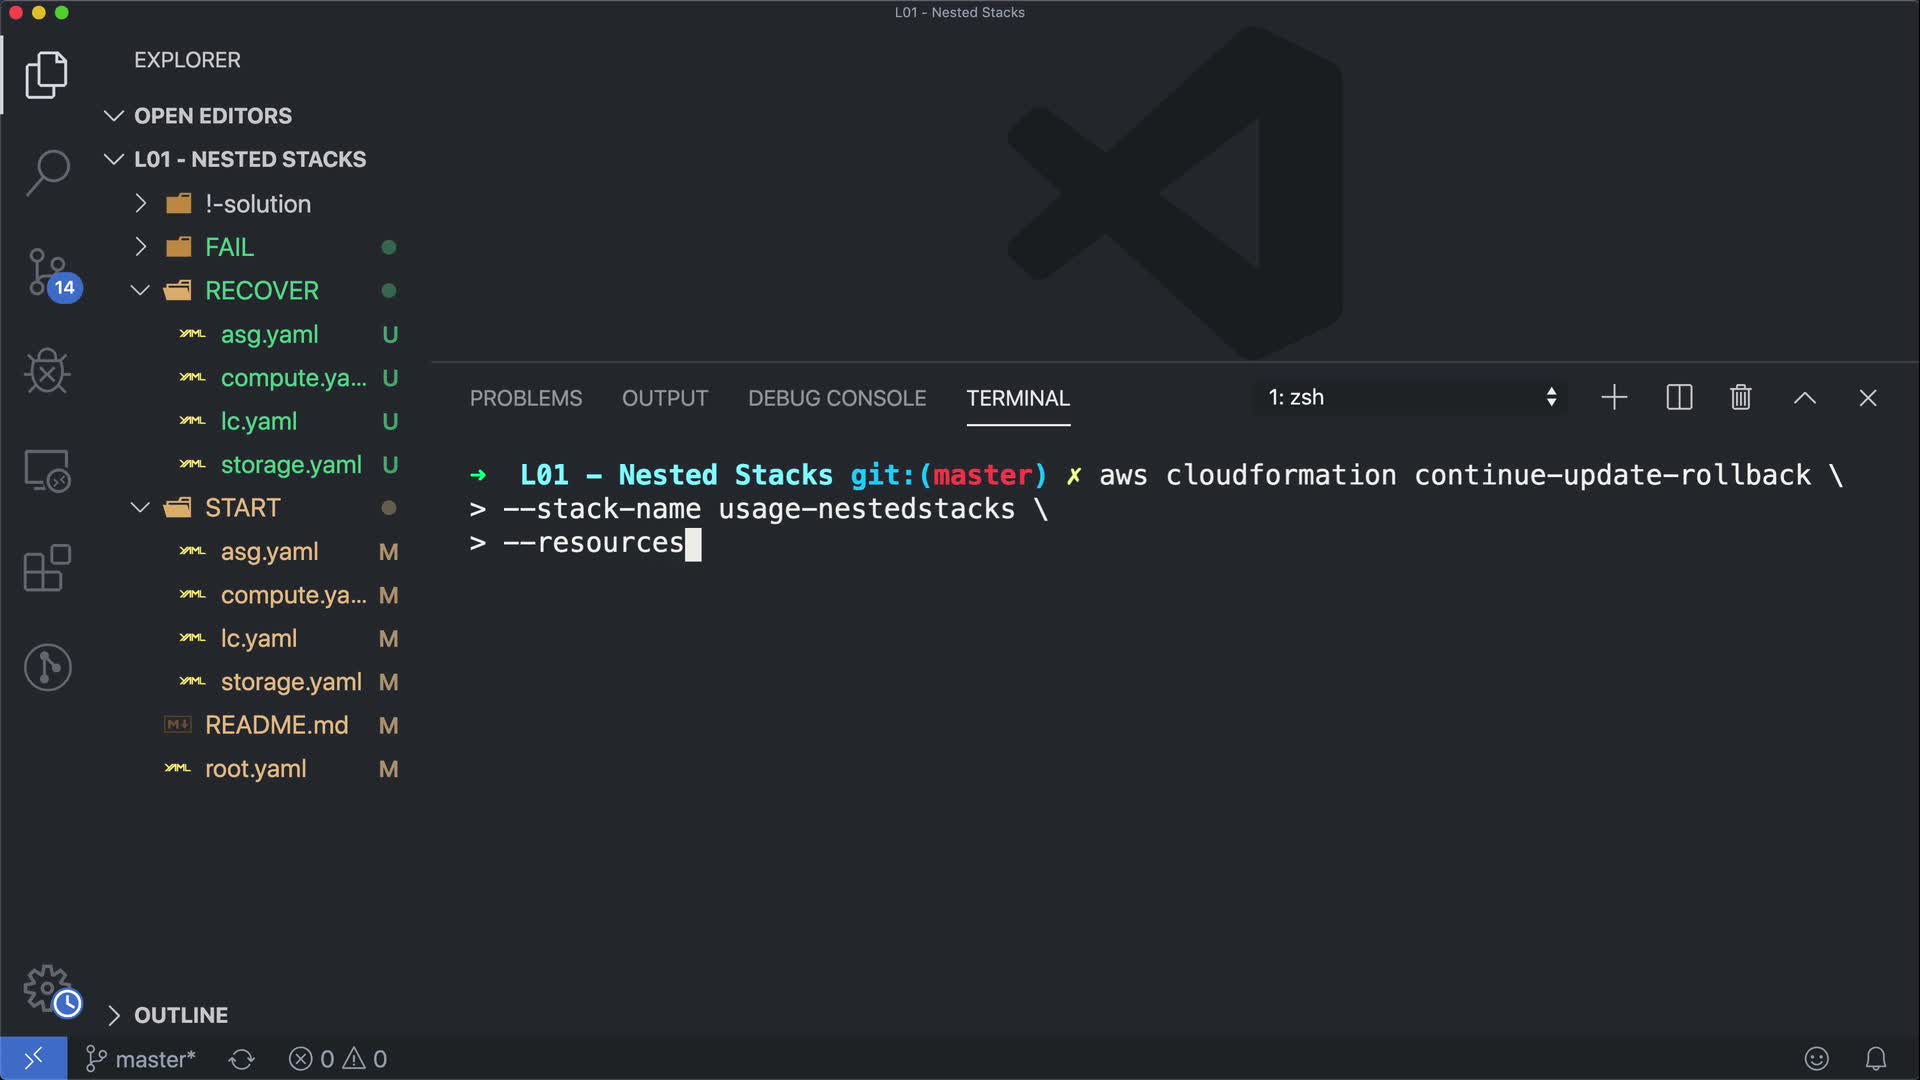Split the terminal pane

click(x=1679, y=398)
